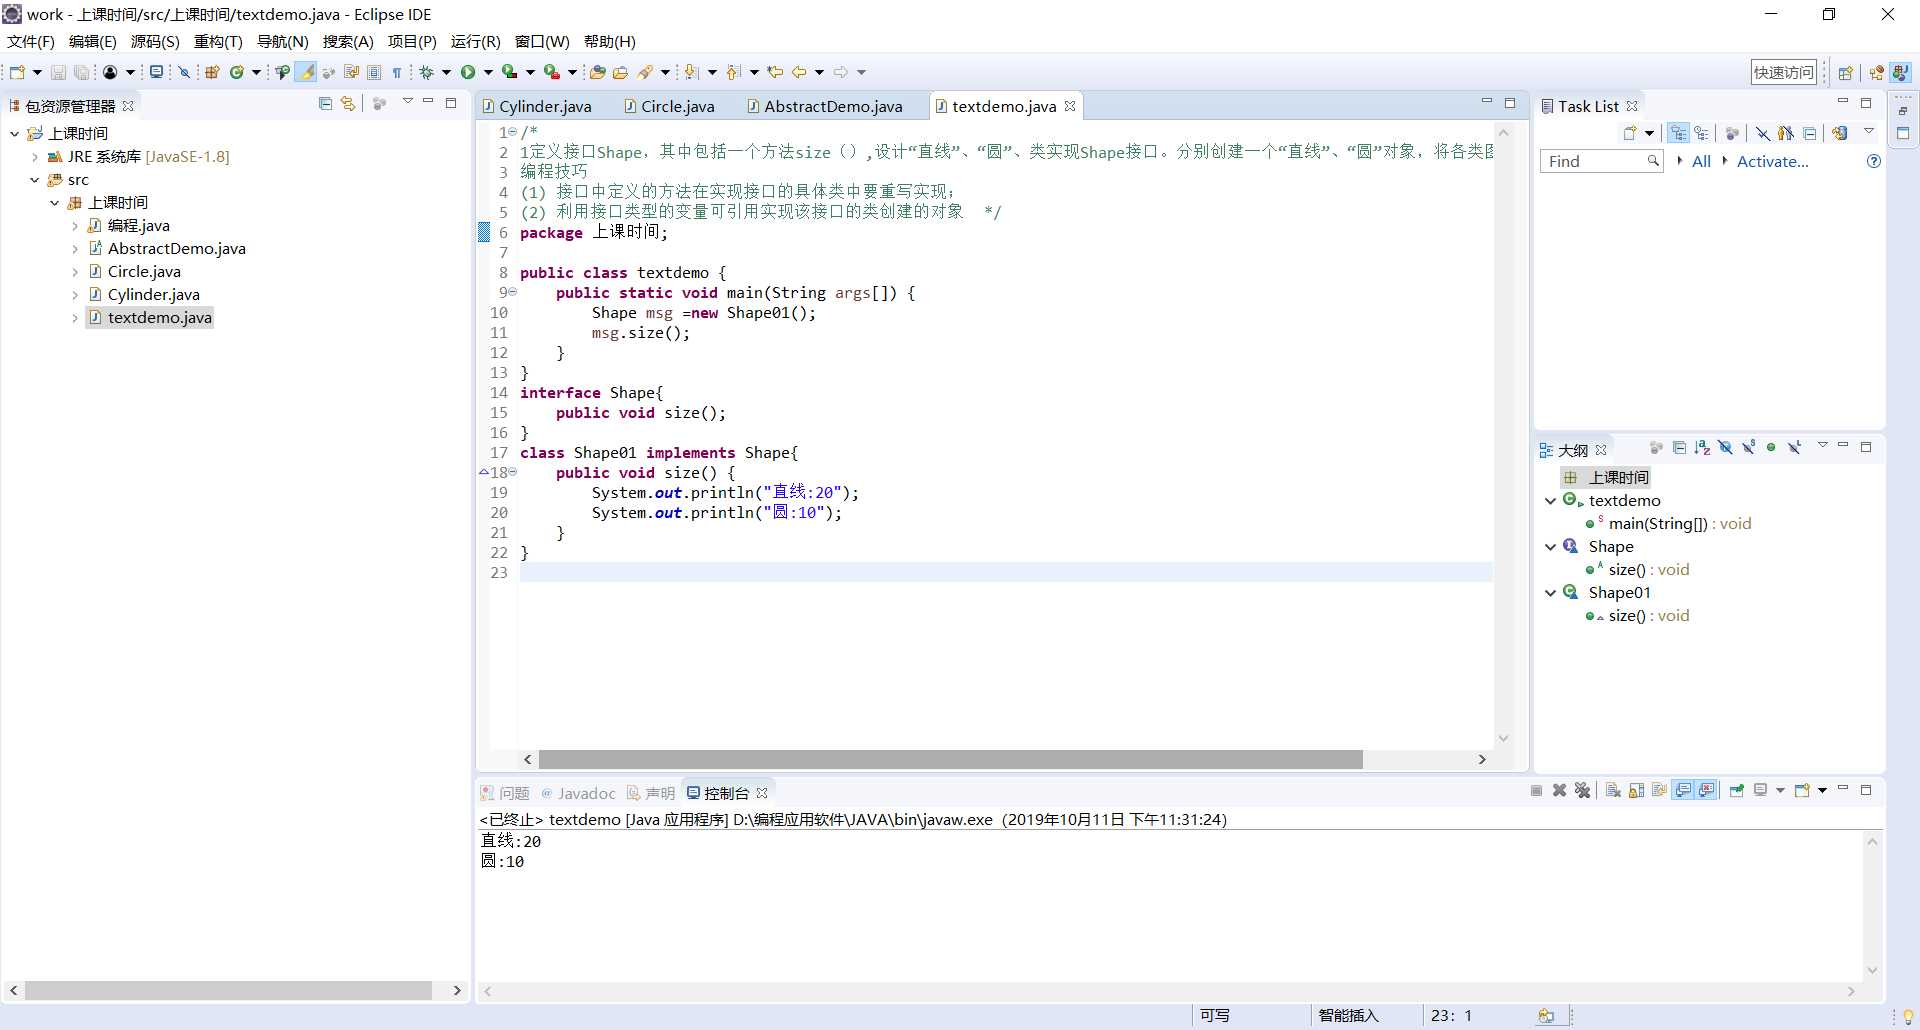The image size is (1920, 1030).
Task: Click package explorer horizontal scrollbar thumb
Action: (x=228, y=990)
